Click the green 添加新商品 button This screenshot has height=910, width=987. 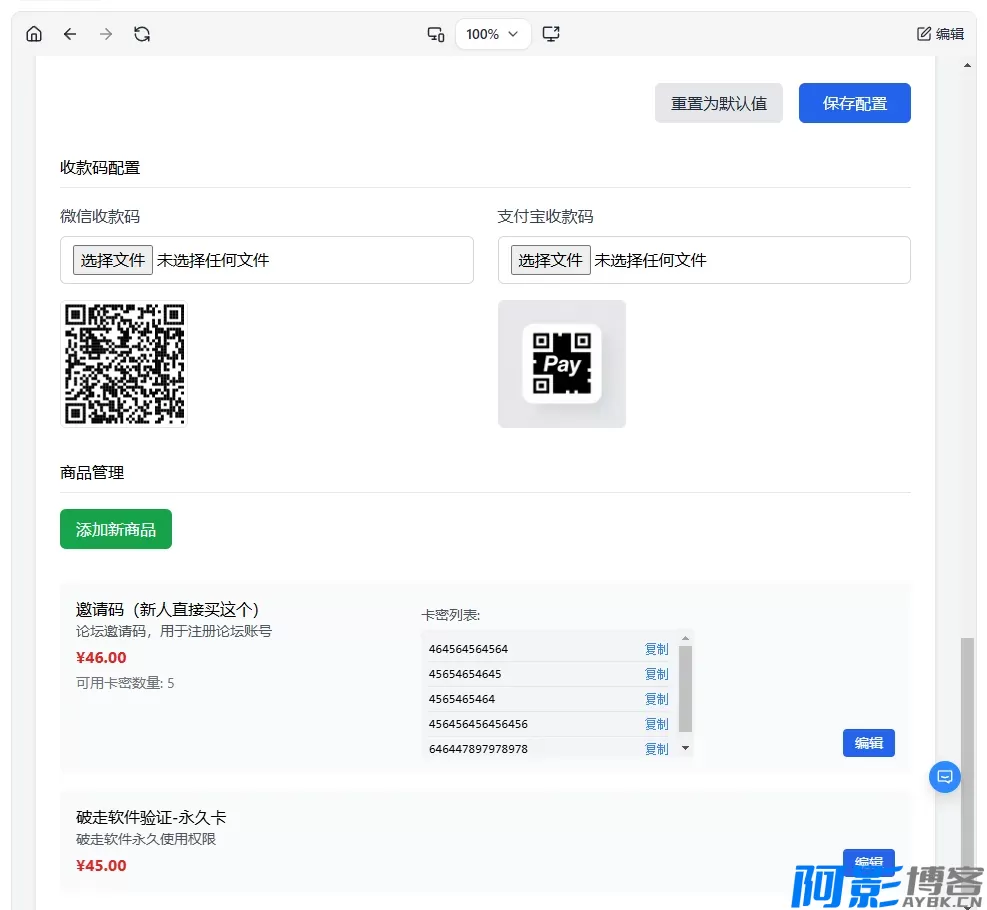[116, 529]
